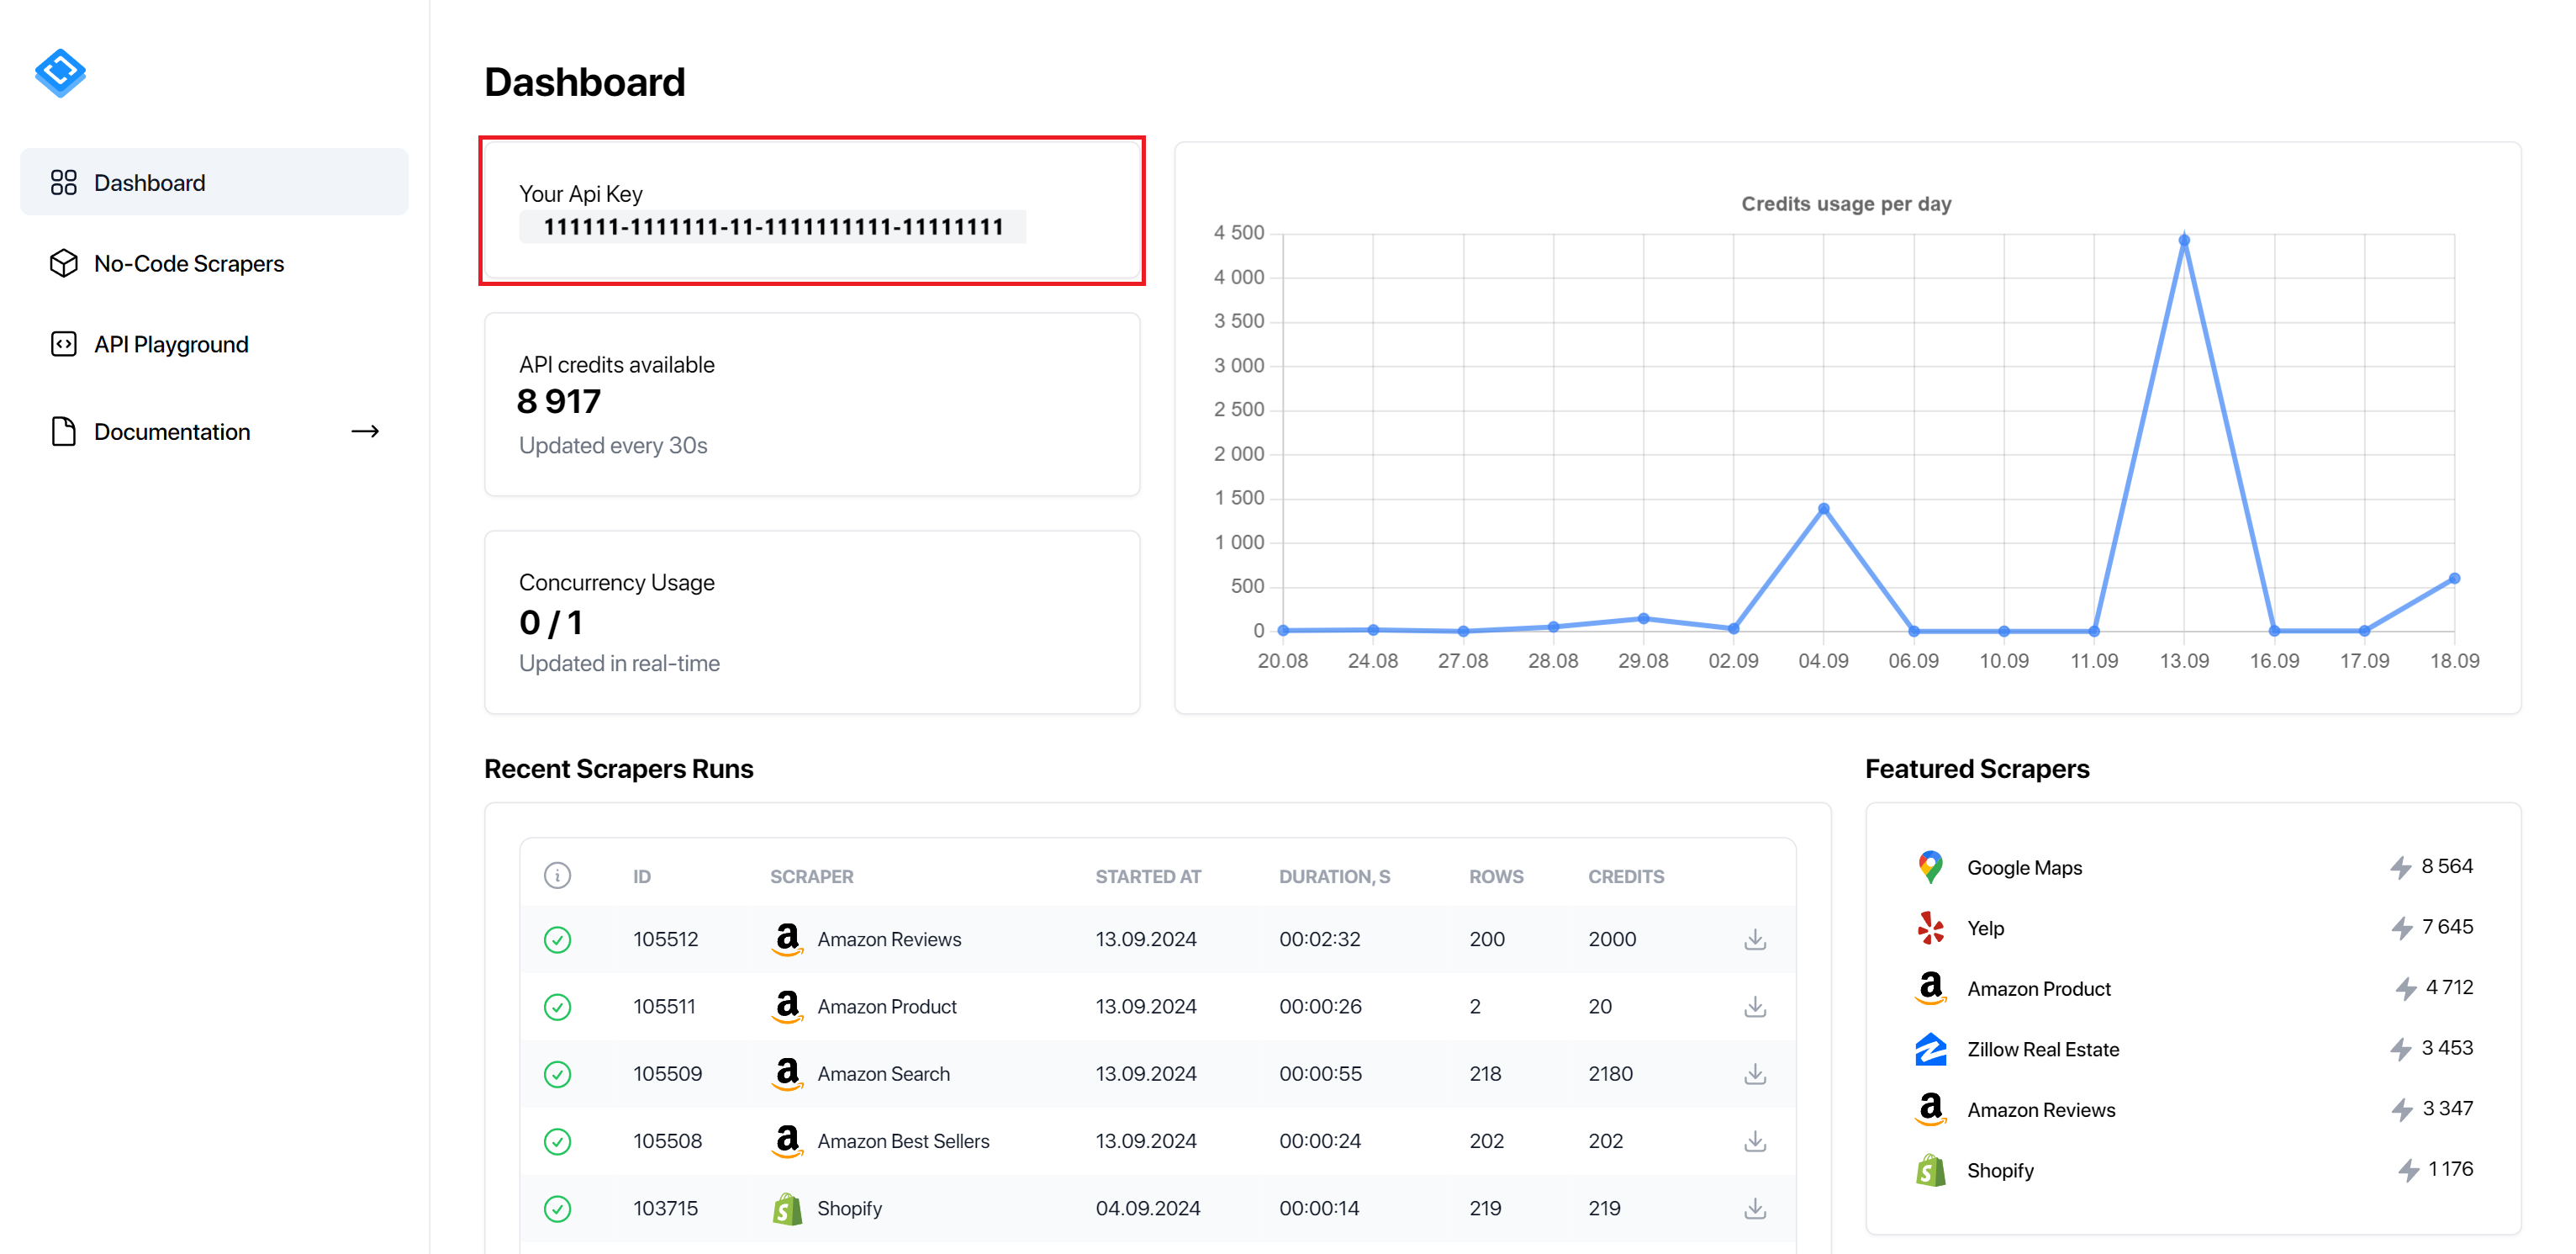Viewport: 2576px width, 1254px height.
Task: Download results for run 105511
Action: 1754,1006
